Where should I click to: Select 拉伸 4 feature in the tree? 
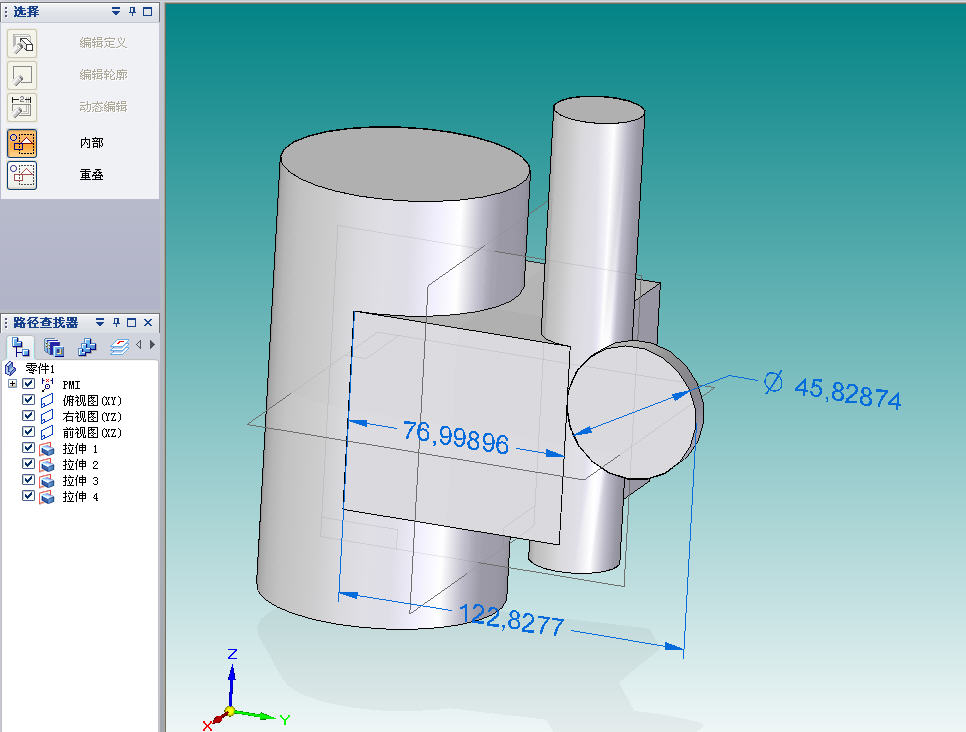[80, 497]
